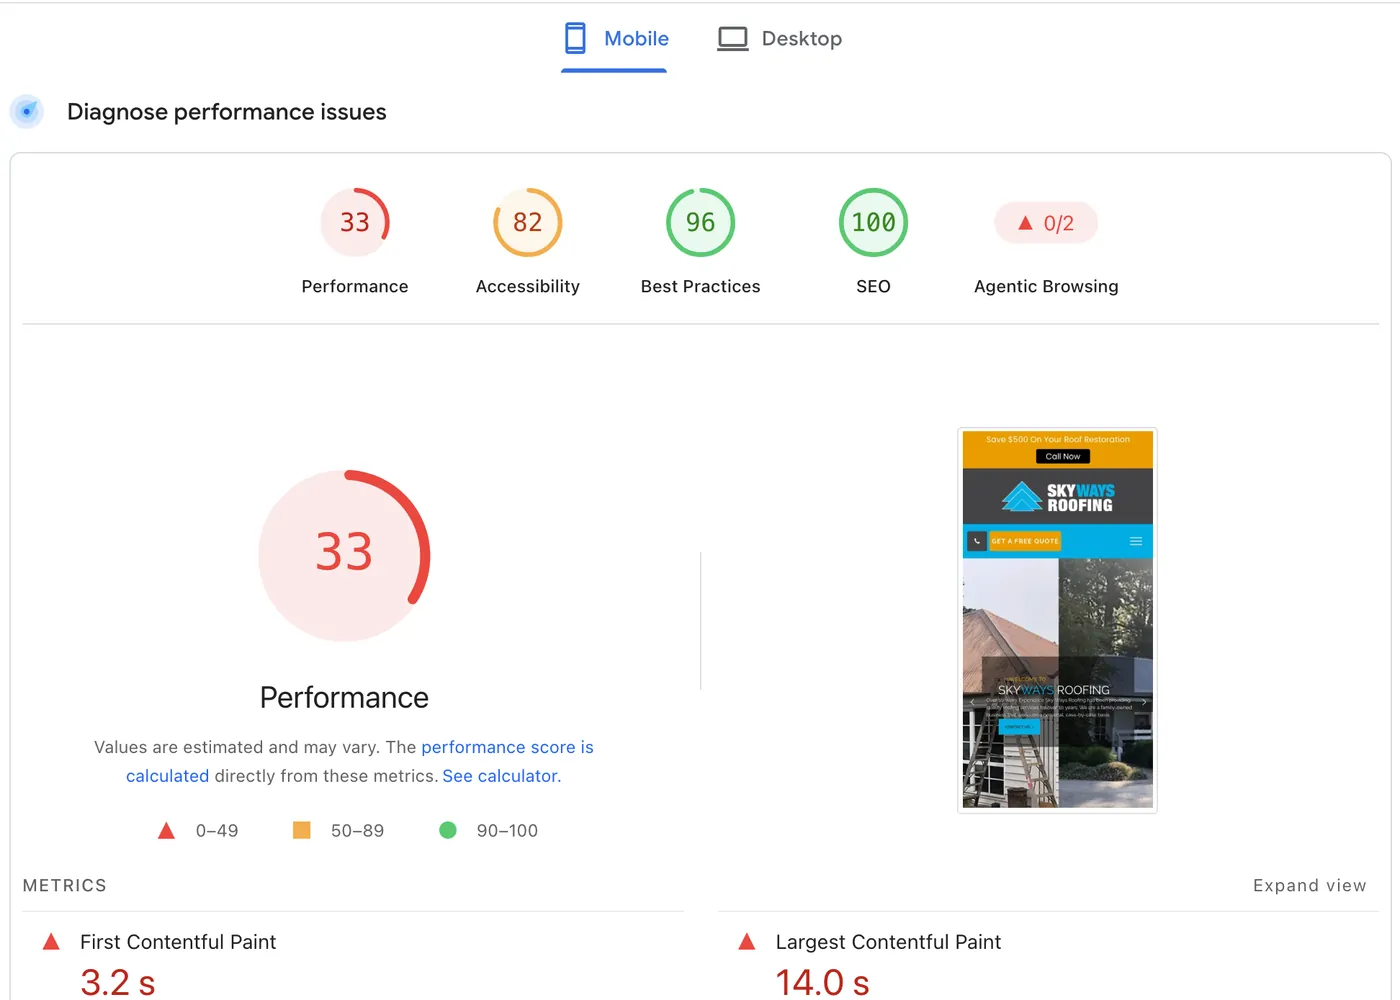The image size is (1400, 1000).
Task: Click red triangle legend for 0–49
Action: tap(166, 831)
